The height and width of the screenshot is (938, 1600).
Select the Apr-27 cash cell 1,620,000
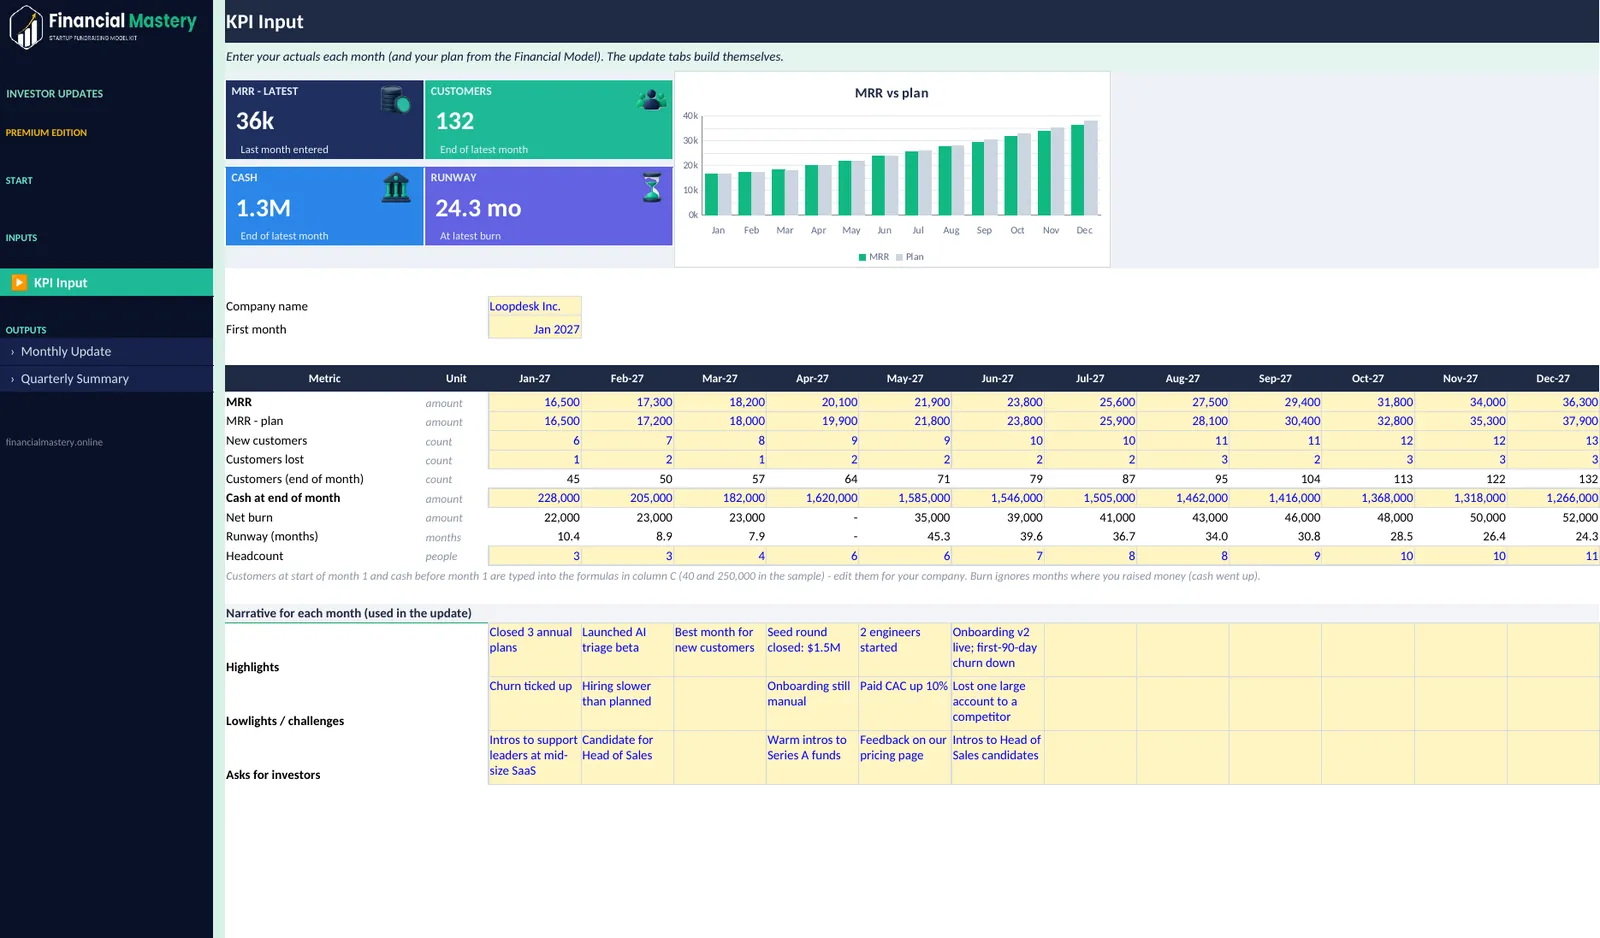(812, 498)
